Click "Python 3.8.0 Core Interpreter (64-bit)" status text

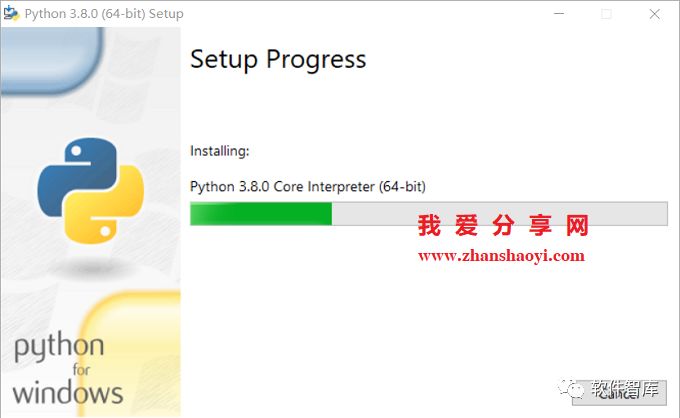coord(308,186)
